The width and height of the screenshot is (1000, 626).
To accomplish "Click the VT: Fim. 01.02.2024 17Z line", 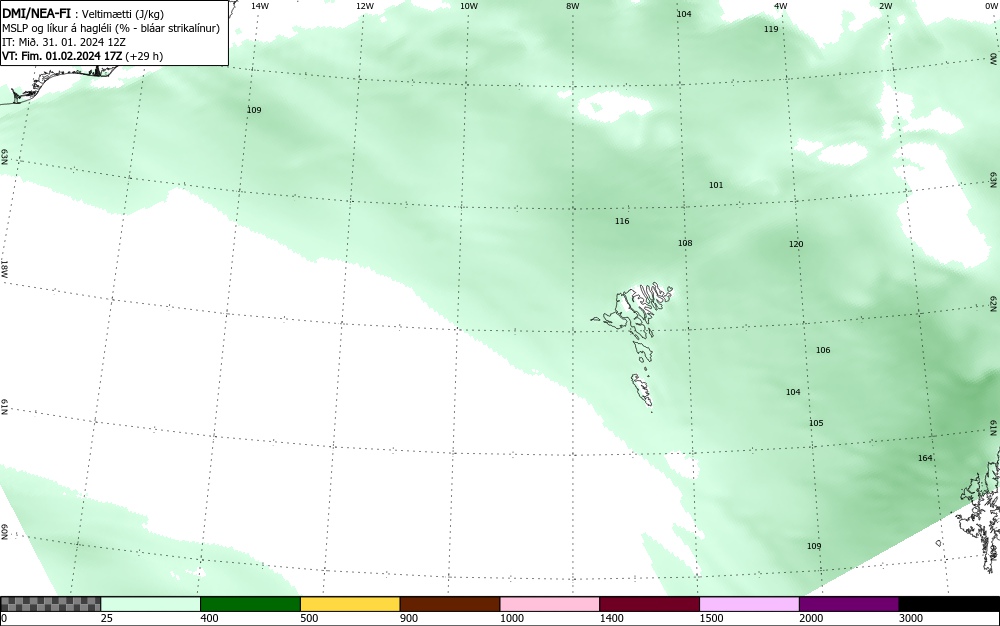I will 82,56.
